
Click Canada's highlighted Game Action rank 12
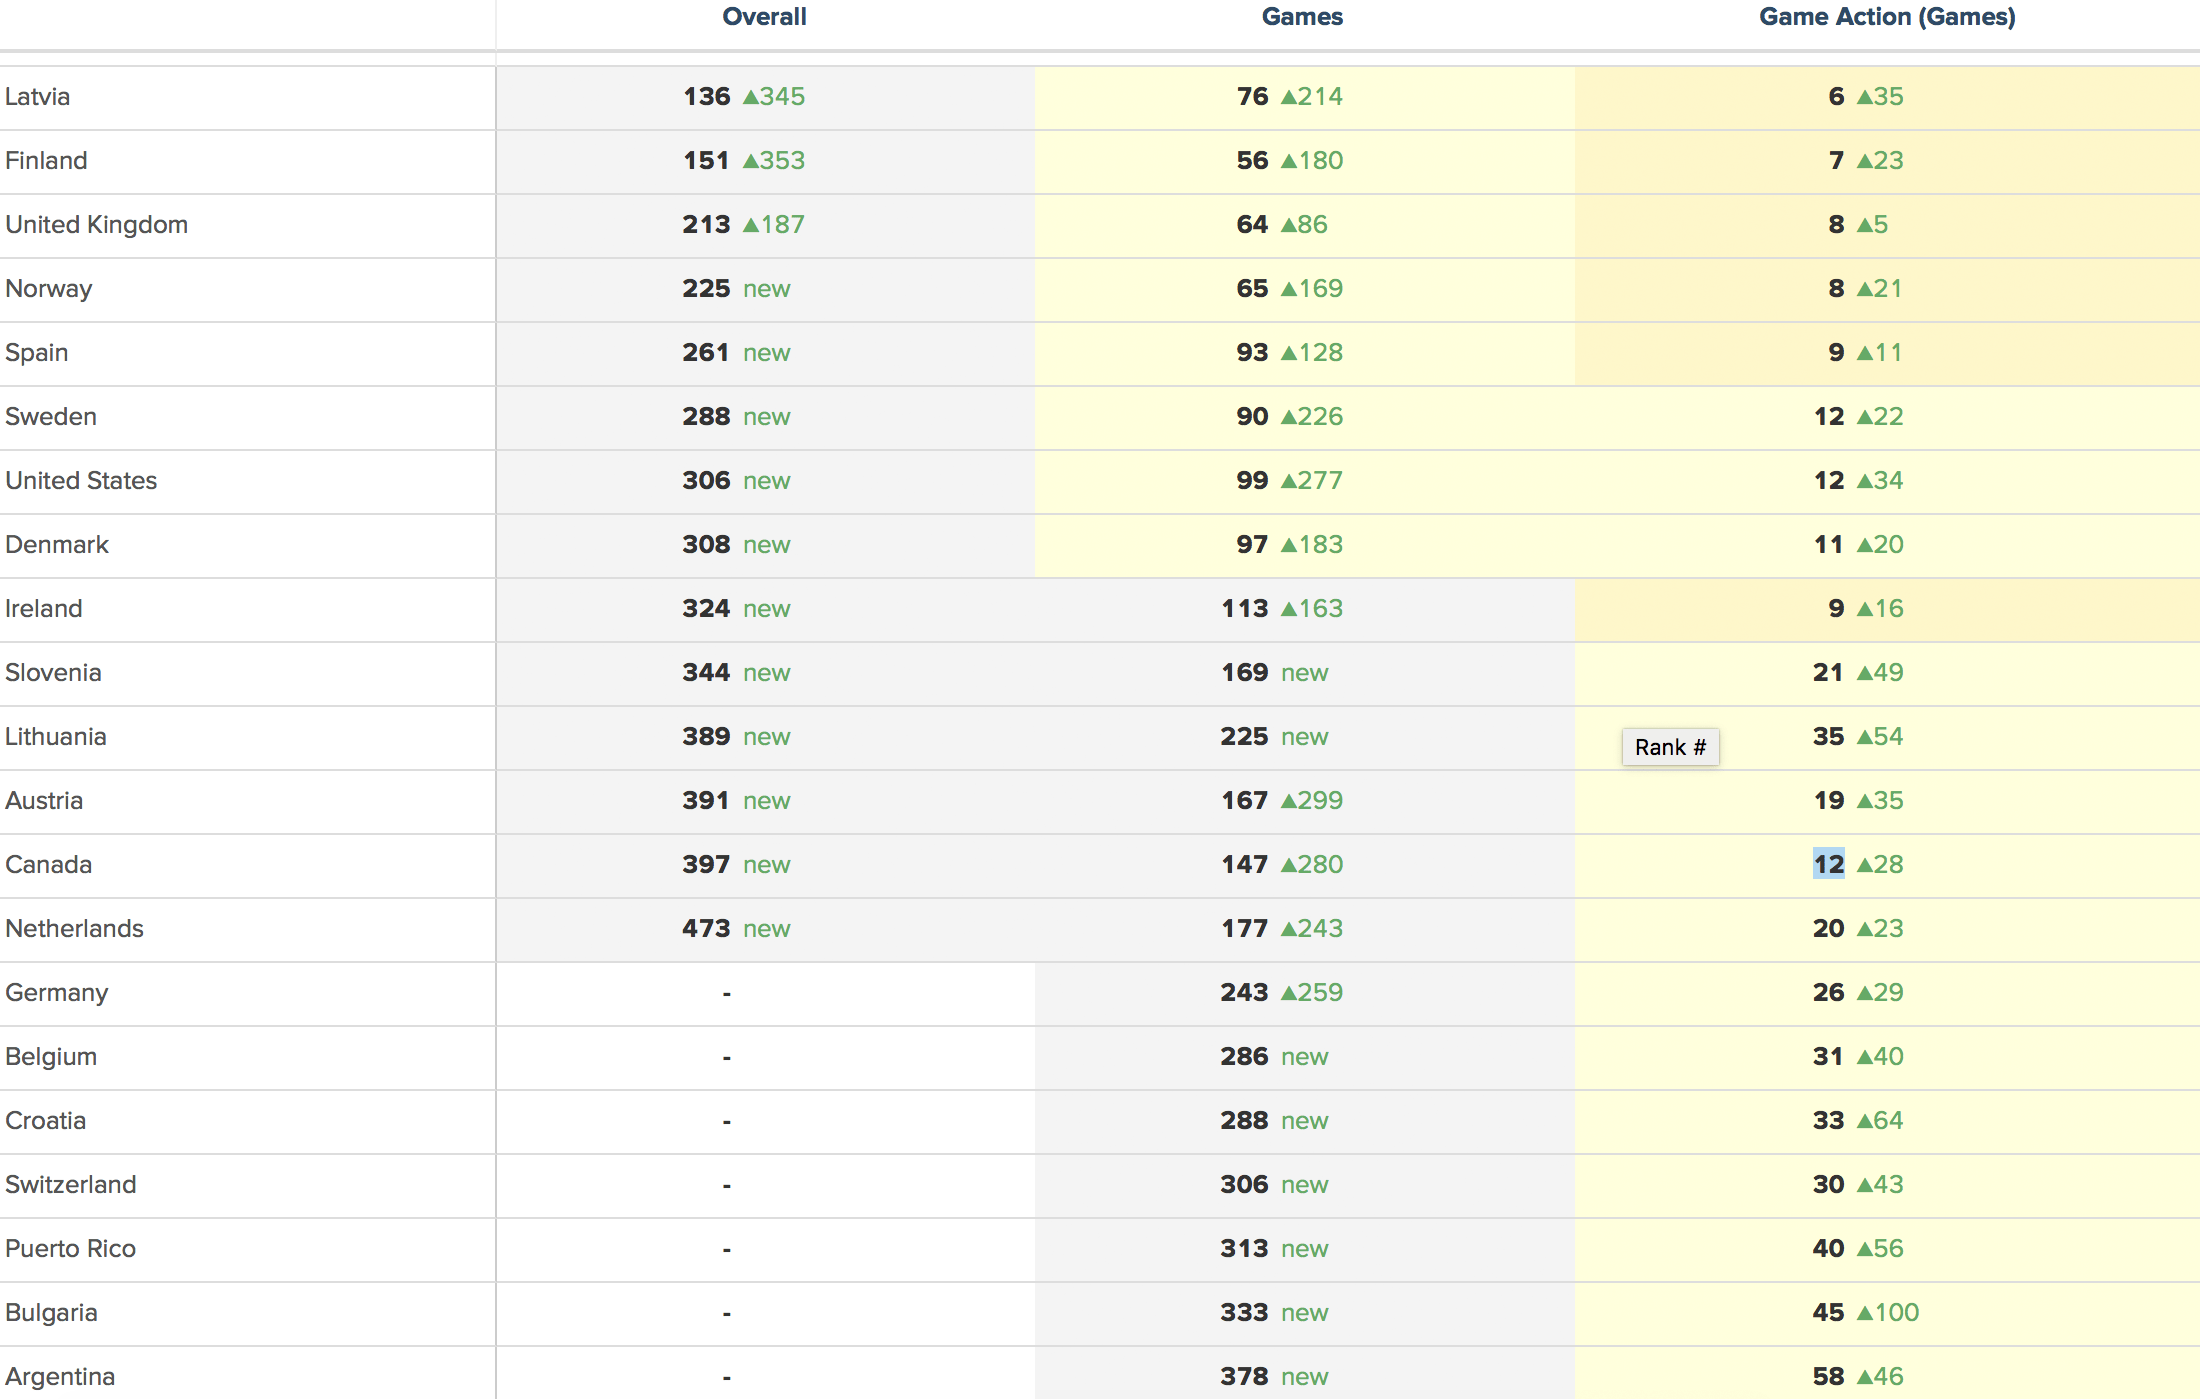pyautogui.click(x=1828, y=865)
